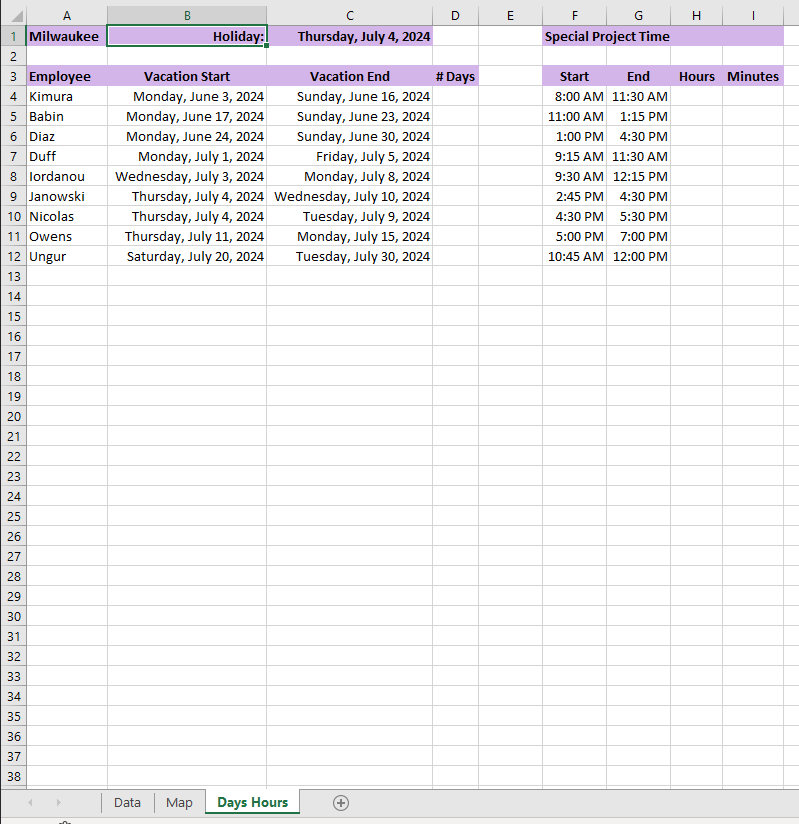Select the Thursday, July 4, 2024 holiday date
This screenshot has height=824, width=799.
[350, 36]
